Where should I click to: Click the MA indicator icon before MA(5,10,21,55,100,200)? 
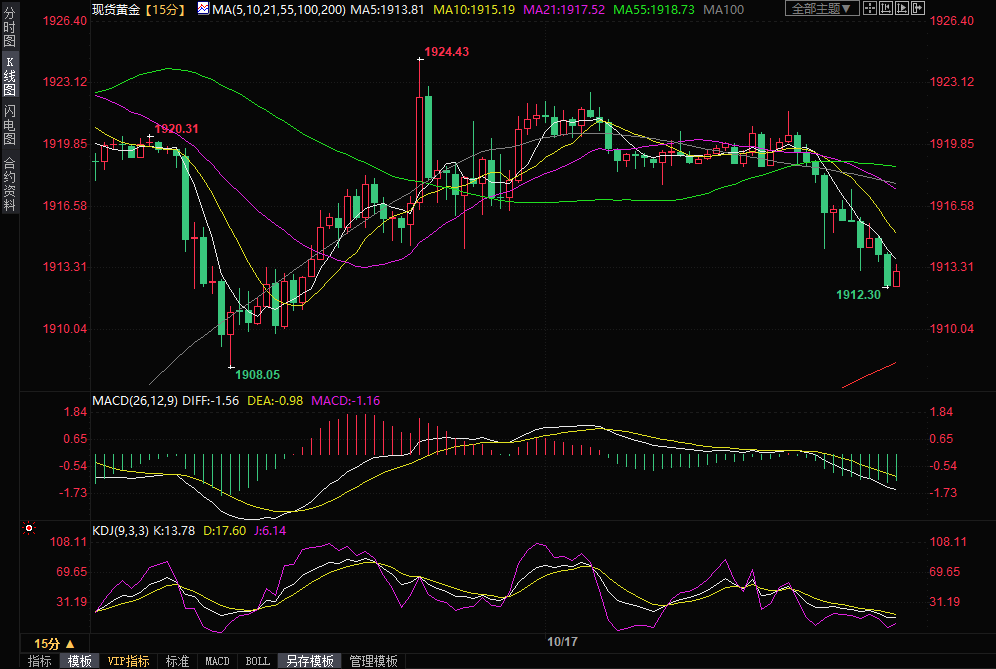[203, 9]
